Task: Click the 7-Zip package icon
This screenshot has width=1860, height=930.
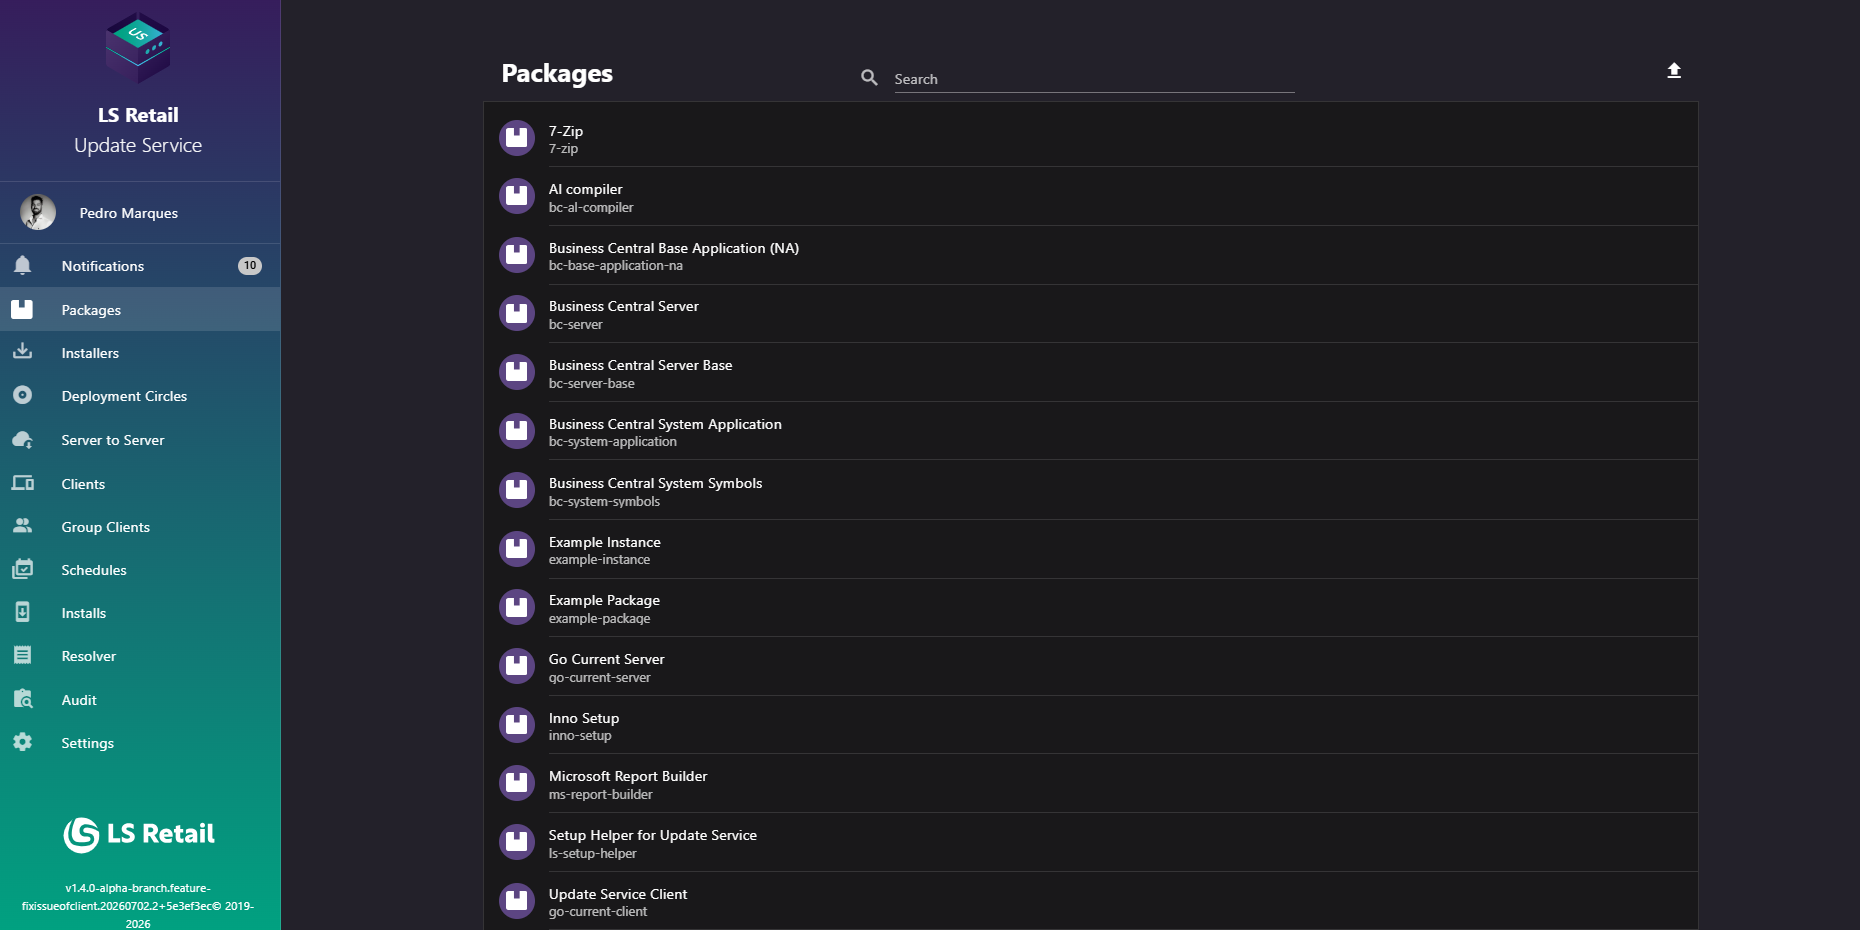Action: click(x=517, y=138)
